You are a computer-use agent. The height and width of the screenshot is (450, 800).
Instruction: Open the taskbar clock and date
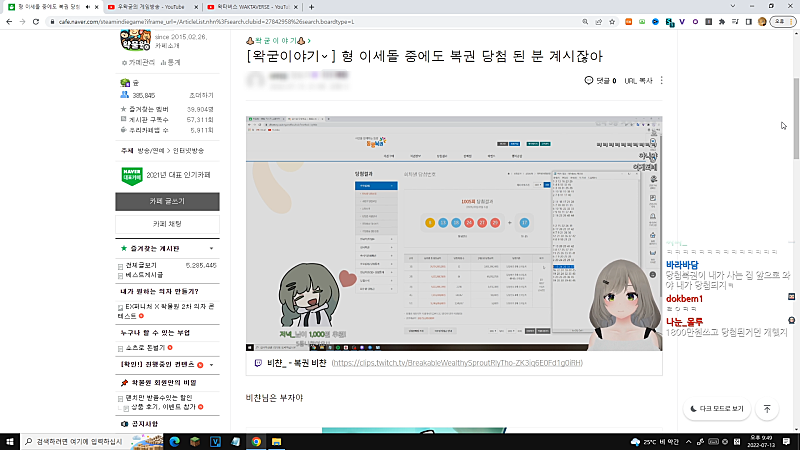coord(761,441)
